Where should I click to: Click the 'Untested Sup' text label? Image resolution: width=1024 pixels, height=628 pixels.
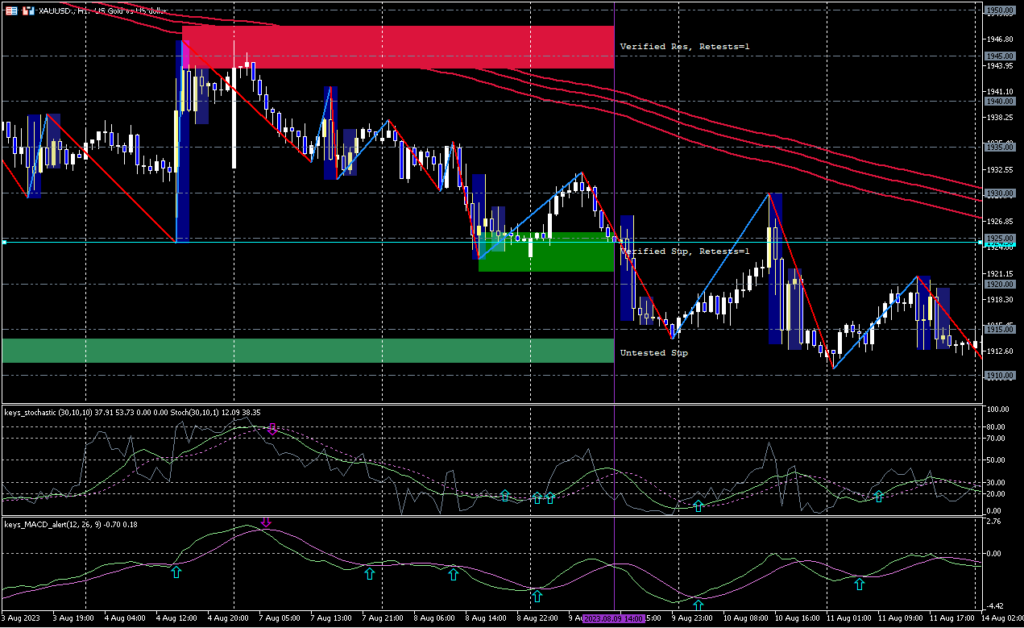click(x=653, y=353)
